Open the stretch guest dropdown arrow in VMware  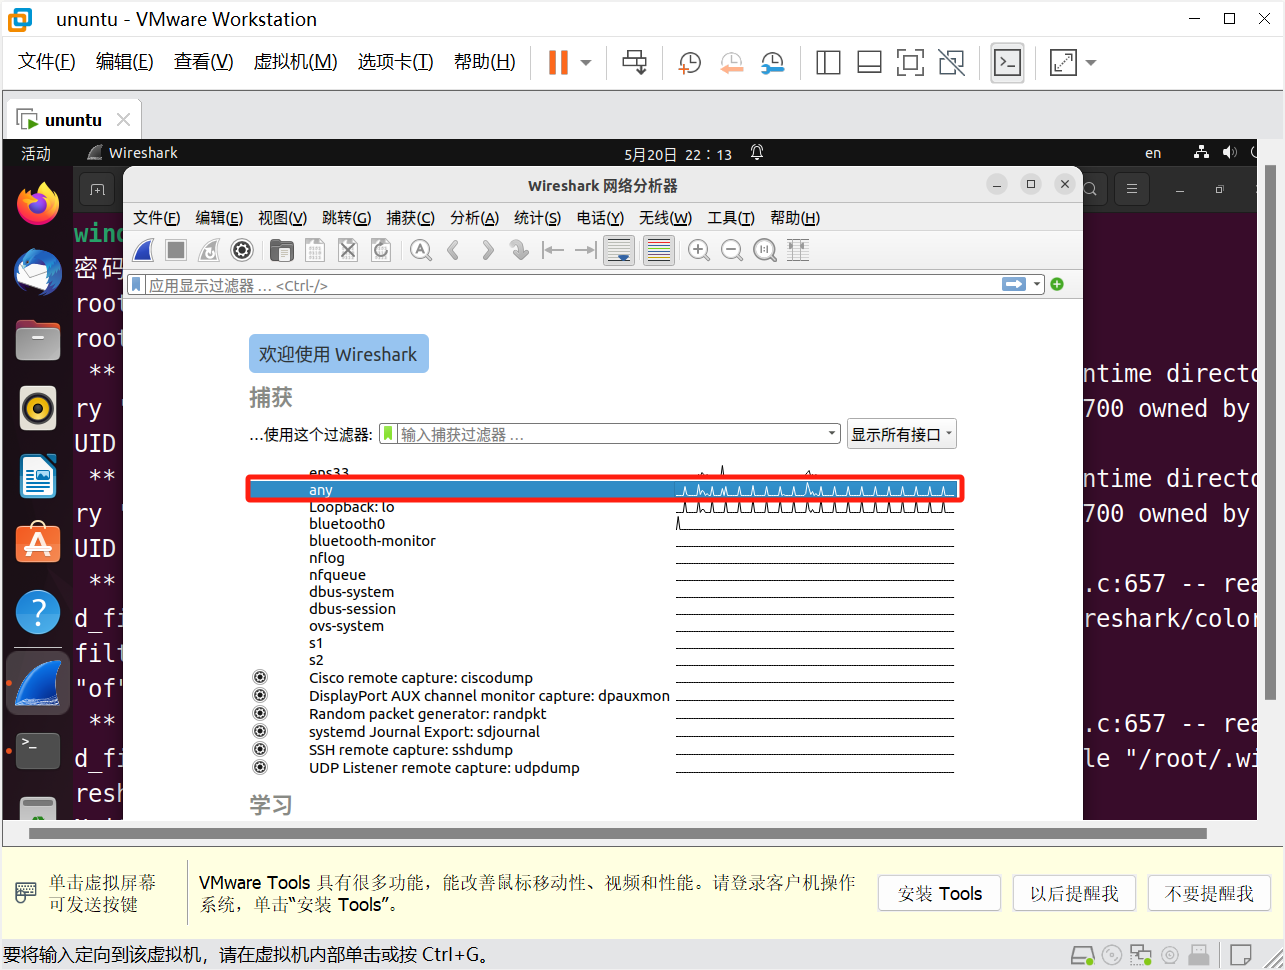coord(1091,63)
